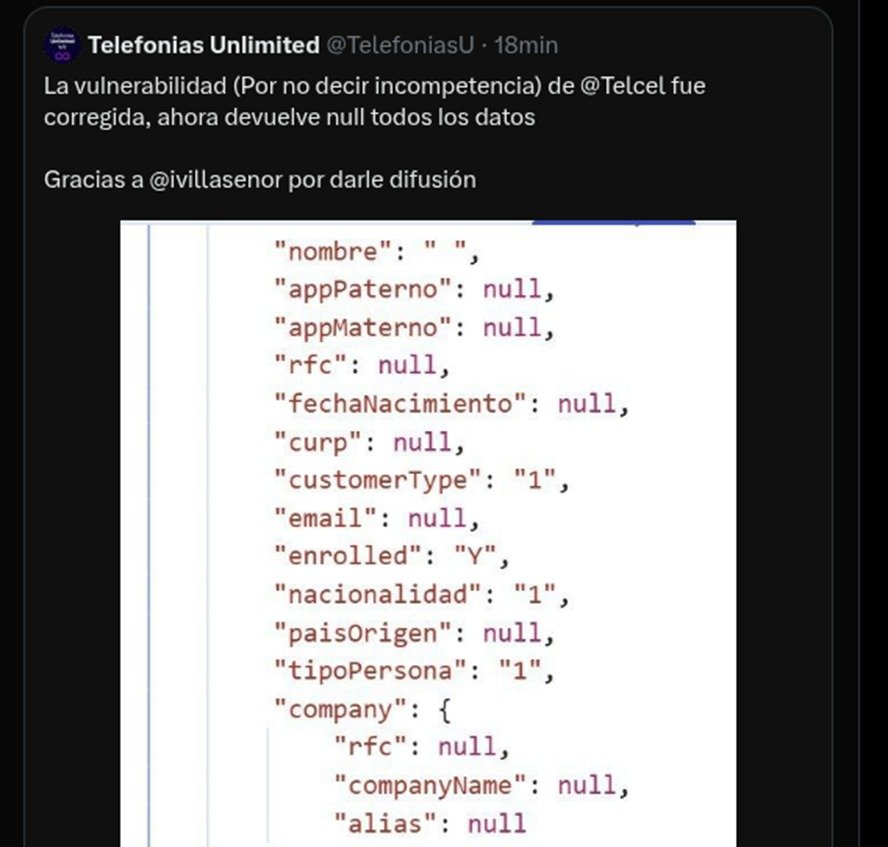This screenshot has height=847, width=888.
Task: Click the "company" object key
Action: (x=332, y=709)
